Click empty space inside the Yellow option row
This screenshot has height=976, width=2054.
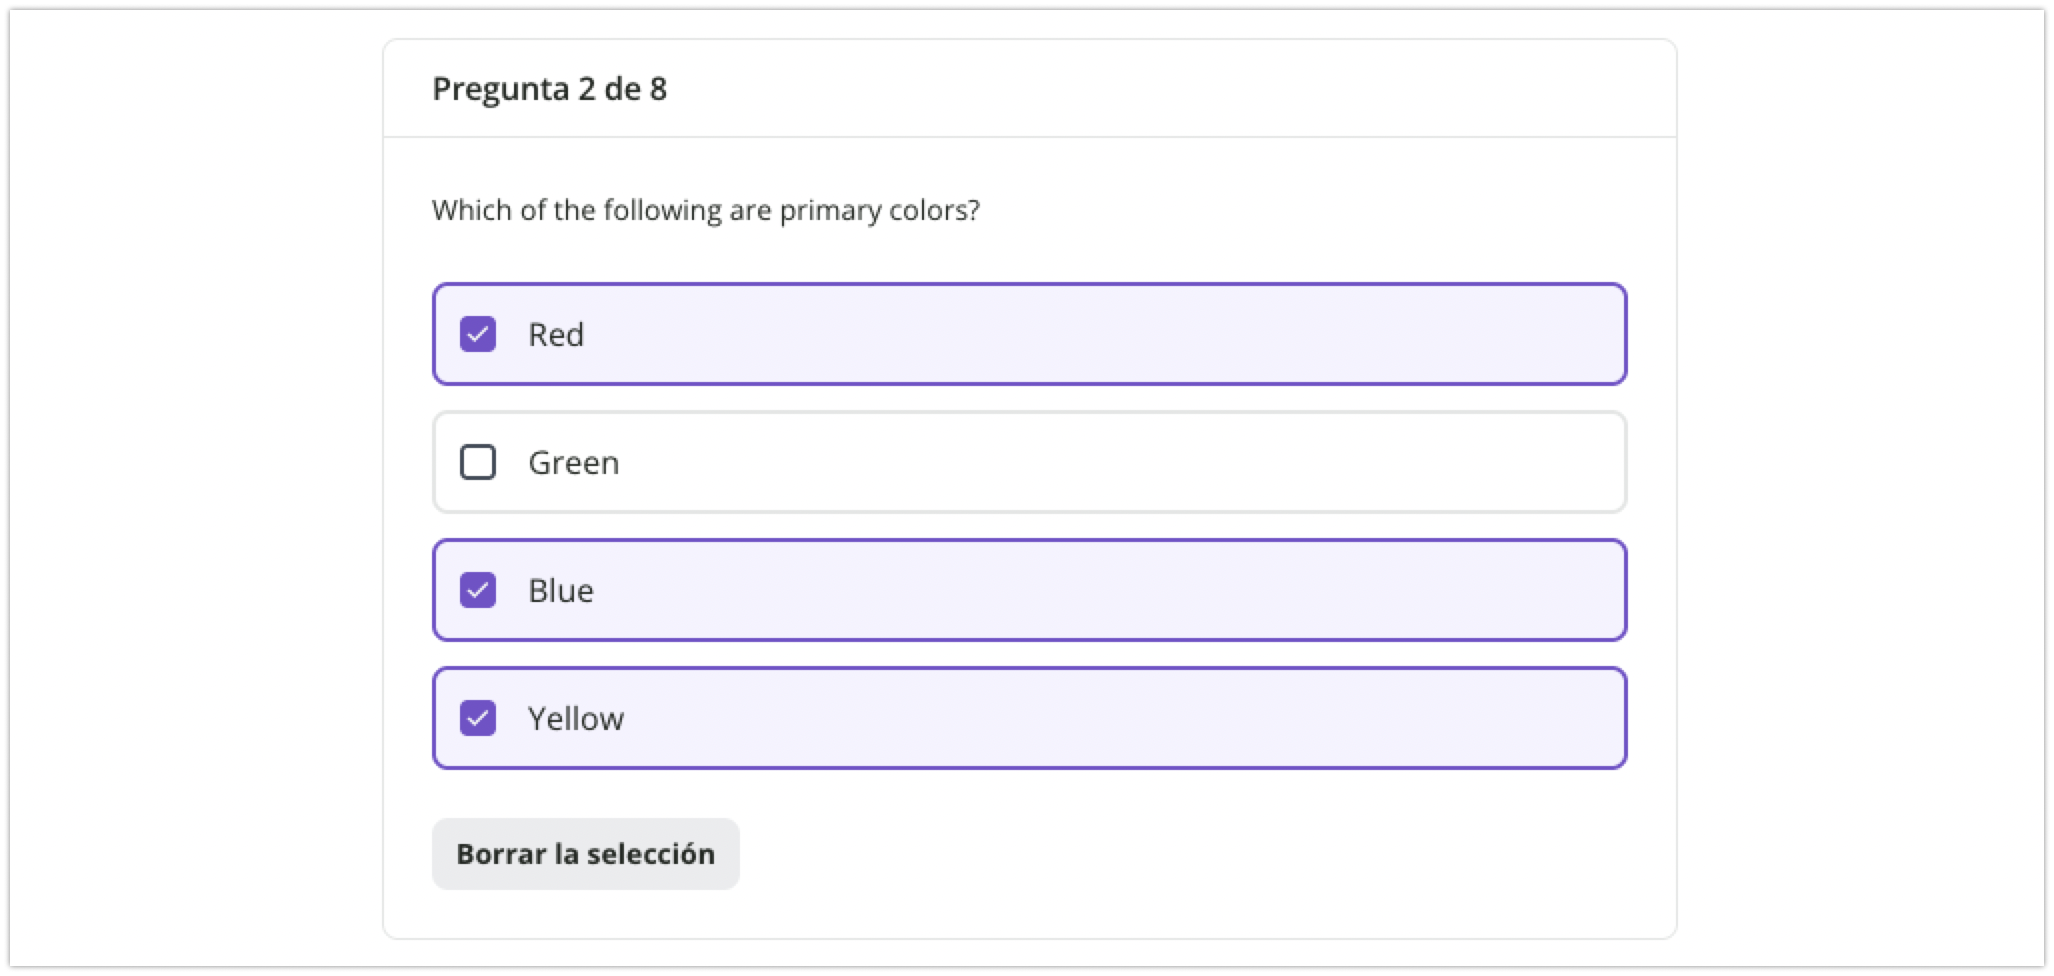click(1100, 718)
